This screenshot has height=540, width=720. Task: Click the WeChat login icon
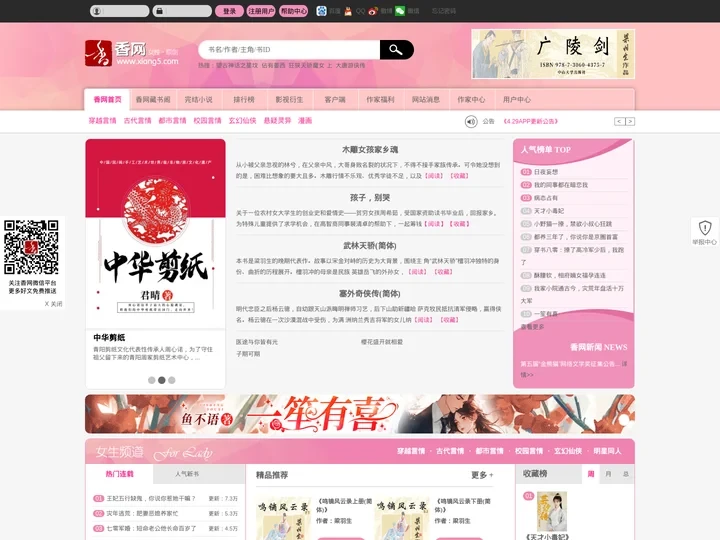400,11
